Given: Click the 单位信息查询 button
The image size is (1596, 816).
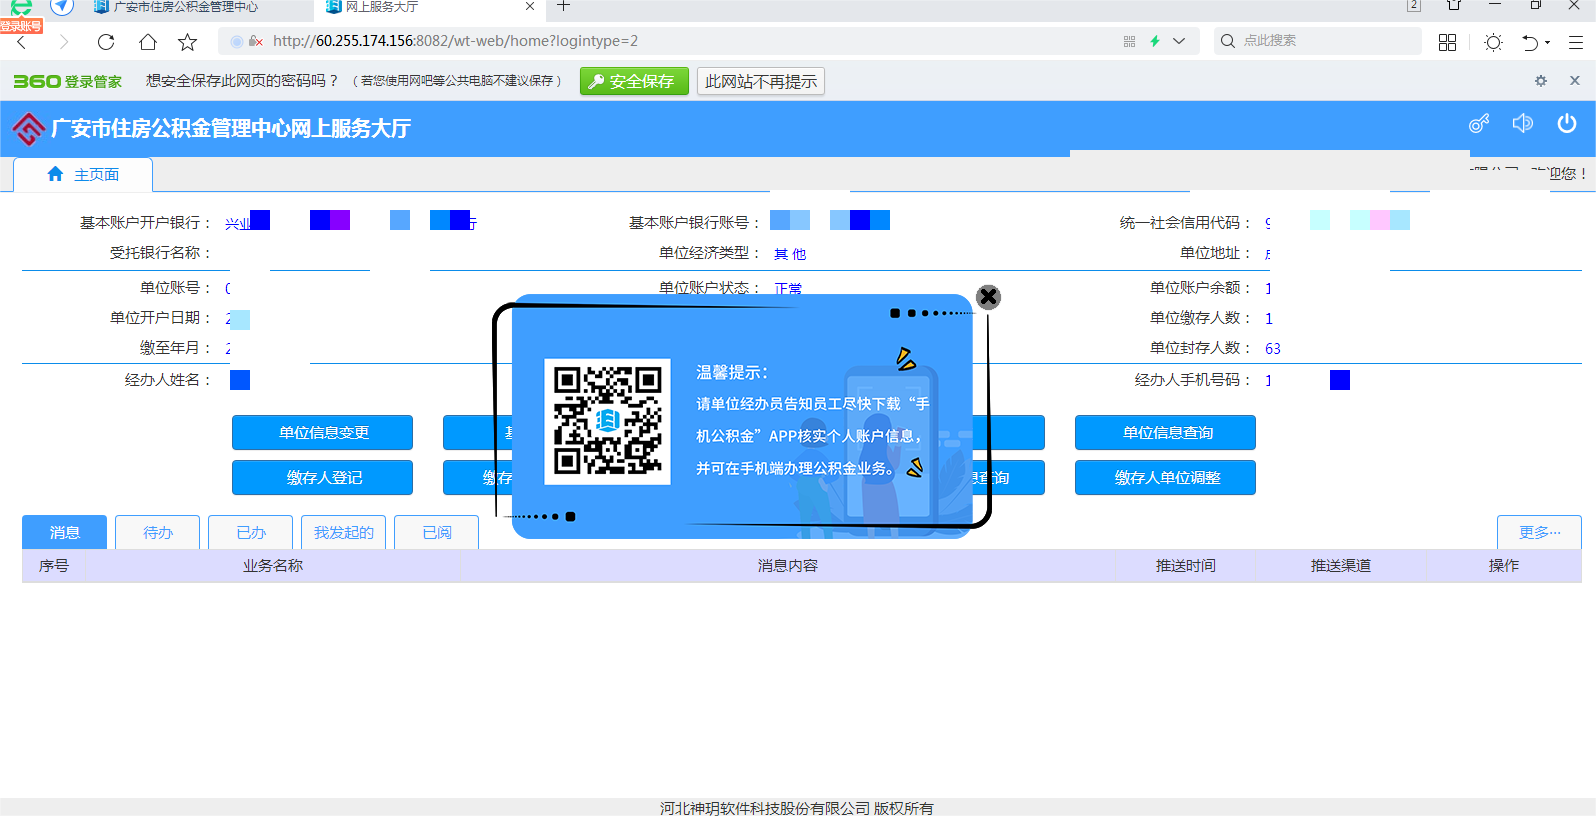Looking at the screenshot, I should tap(1165, 432).
